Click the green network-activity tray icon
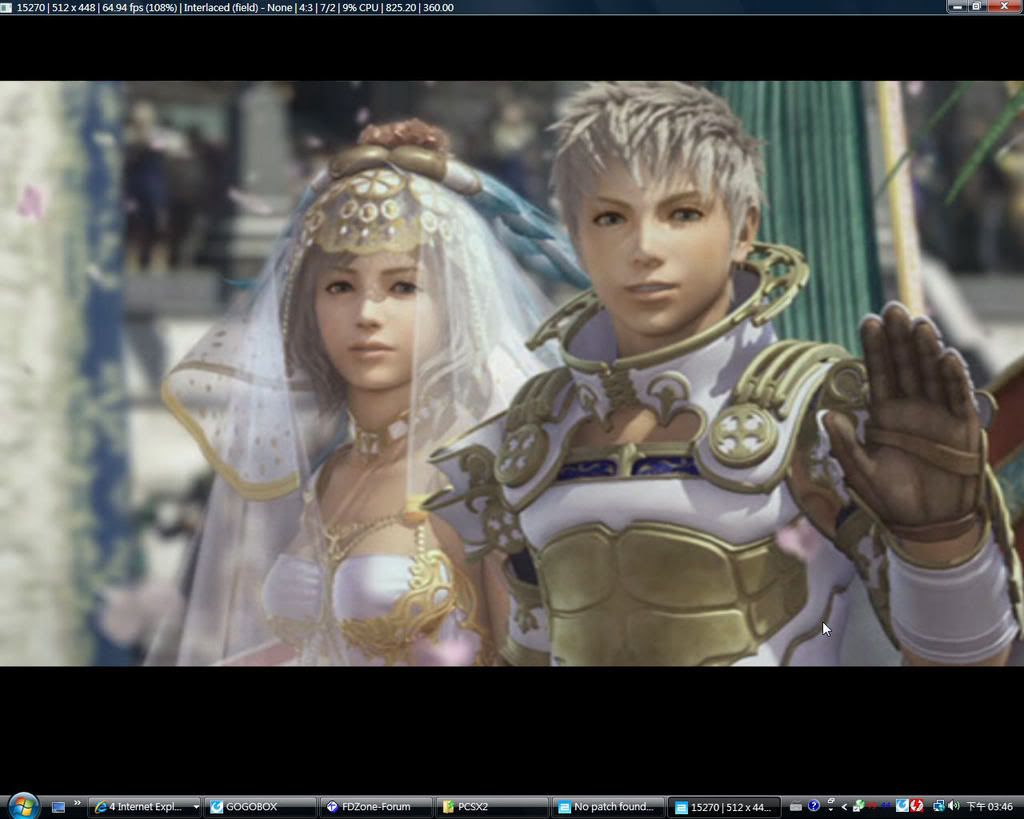 tap(859, 807)
